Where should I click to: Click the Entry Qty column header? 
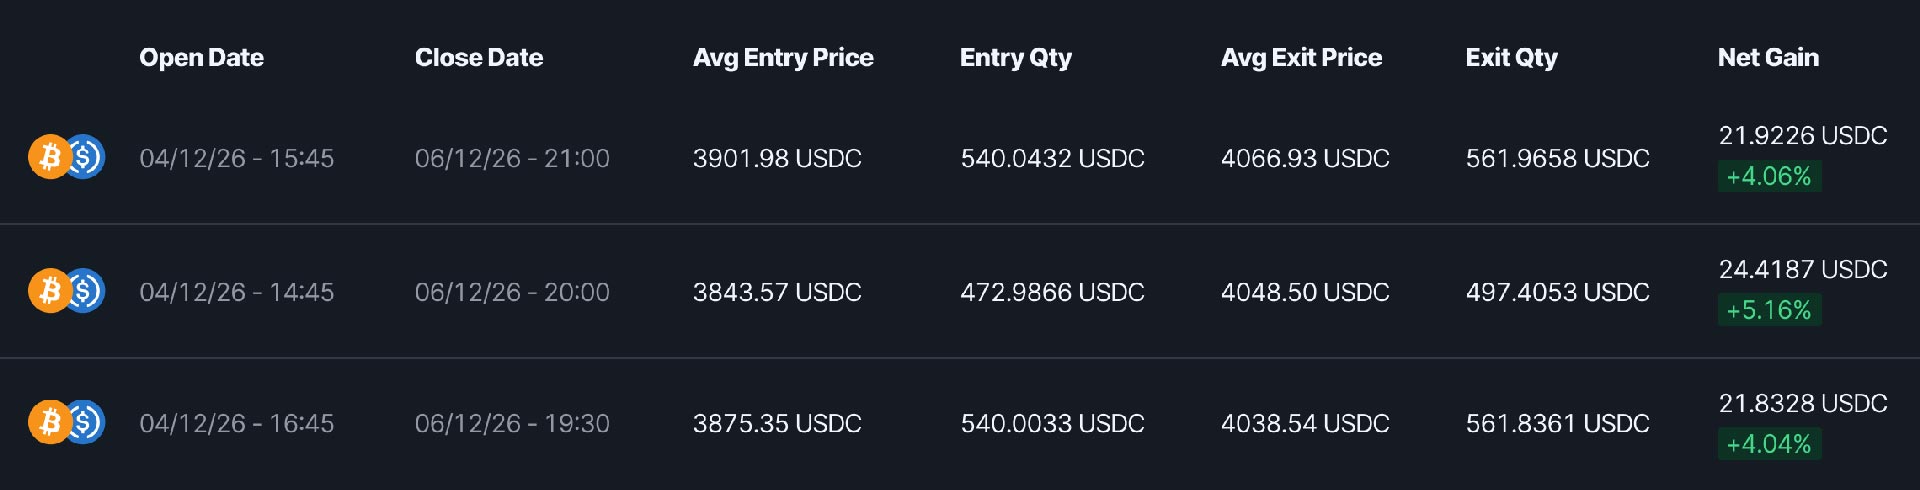[x=1016, y=58]
